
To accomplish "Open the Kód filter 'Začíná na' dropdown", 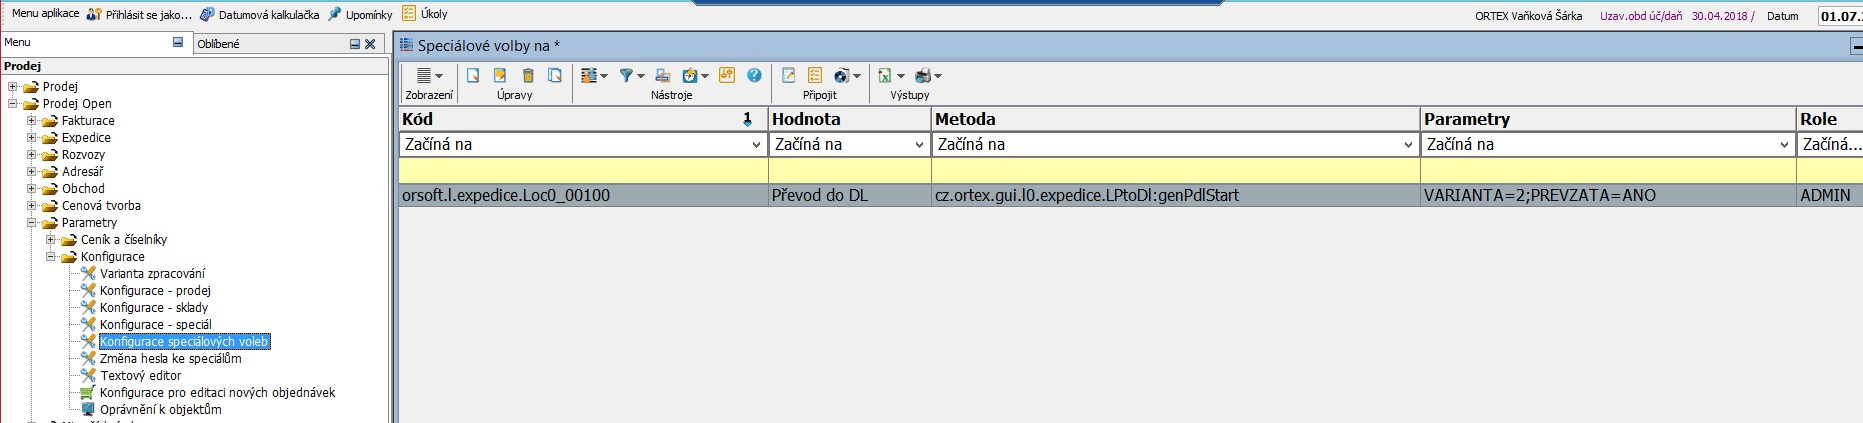I will click(x=756, y=145).
